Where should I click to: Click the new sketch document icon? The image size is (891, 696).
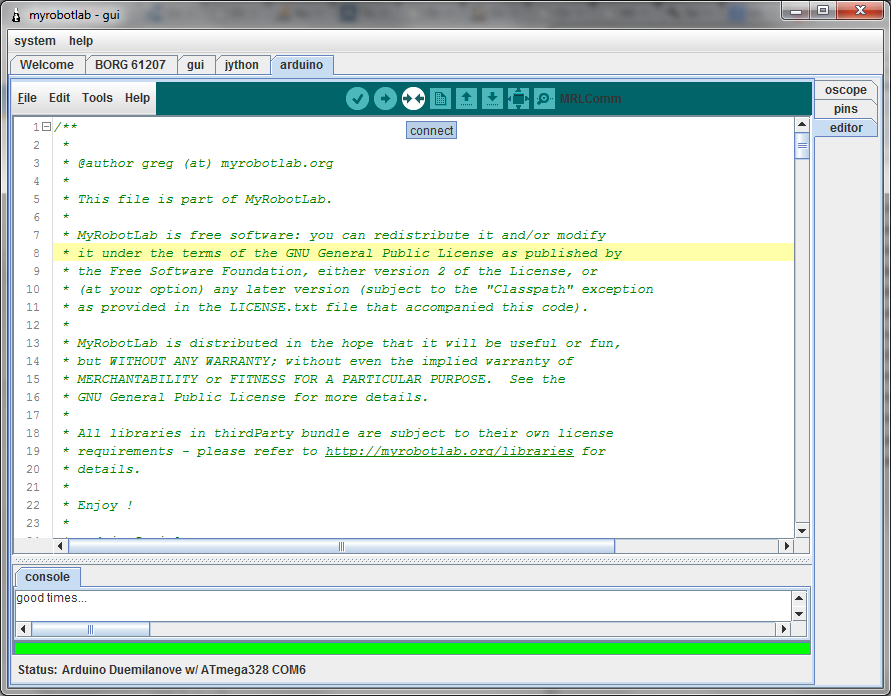click(x=440, y=99)
